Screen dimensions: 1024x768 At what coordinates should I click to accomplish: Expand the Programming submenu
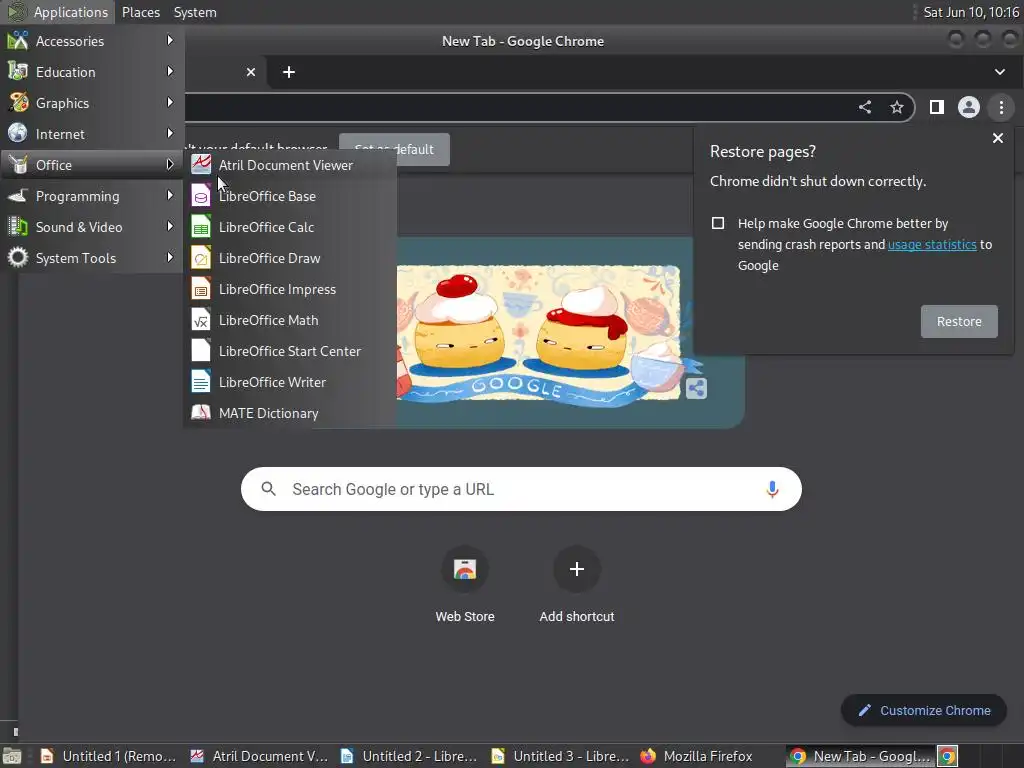pyautogui.click(x=92, y=196)
